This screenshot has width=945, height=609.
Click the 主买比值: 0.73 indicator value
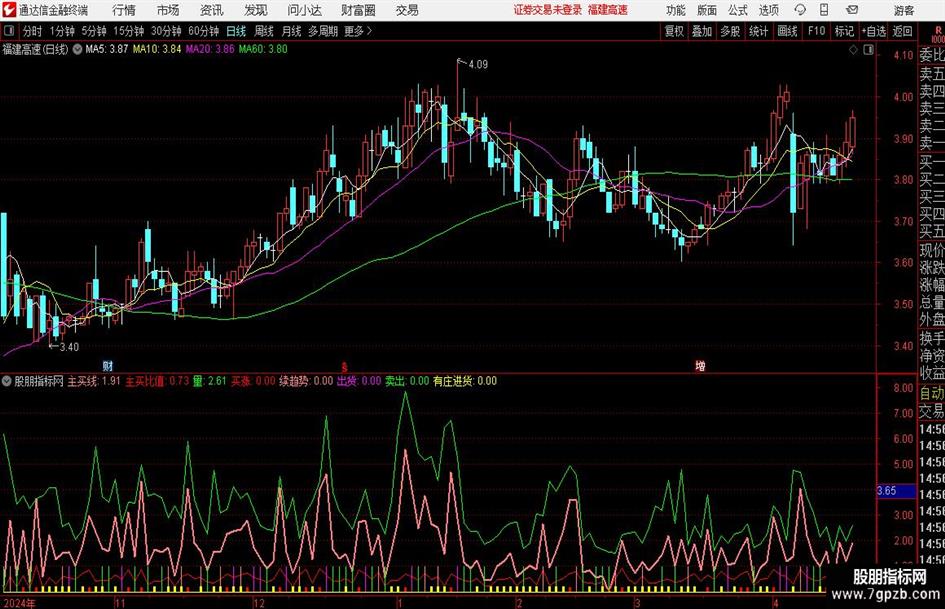(157, 381)
